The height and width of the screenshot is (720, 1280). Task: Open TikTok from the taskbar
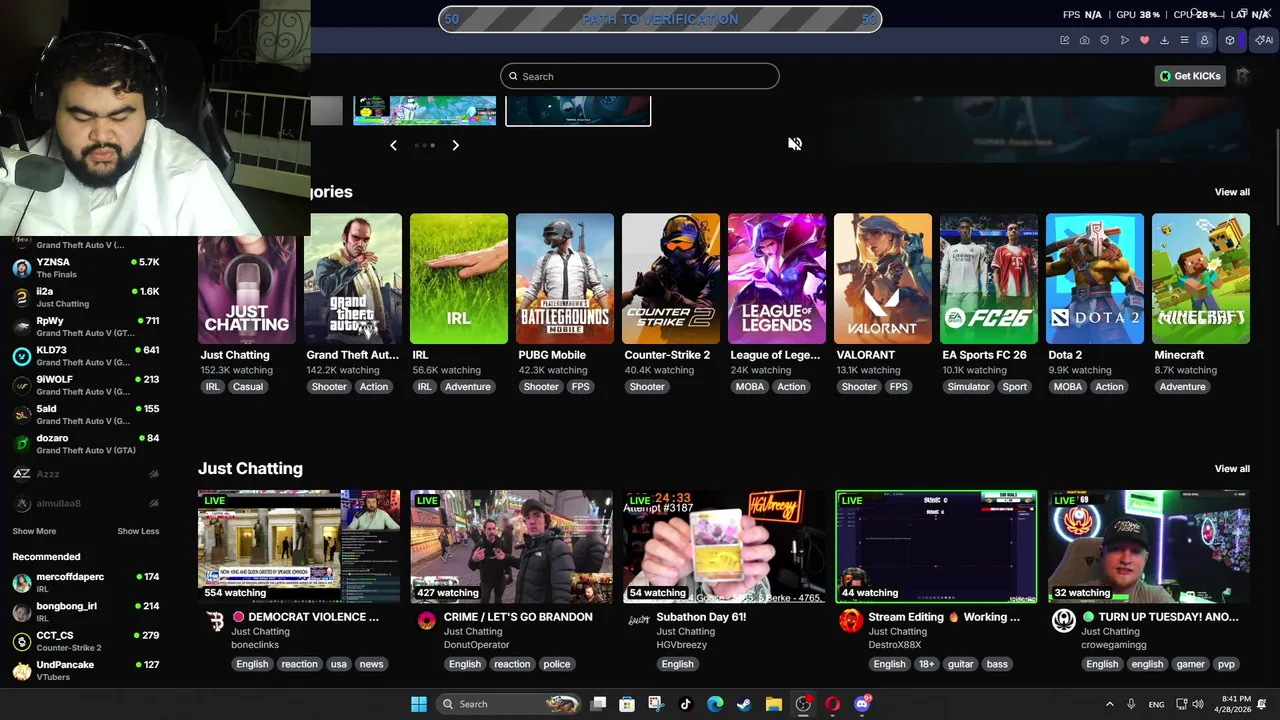(x=685, y=704)
